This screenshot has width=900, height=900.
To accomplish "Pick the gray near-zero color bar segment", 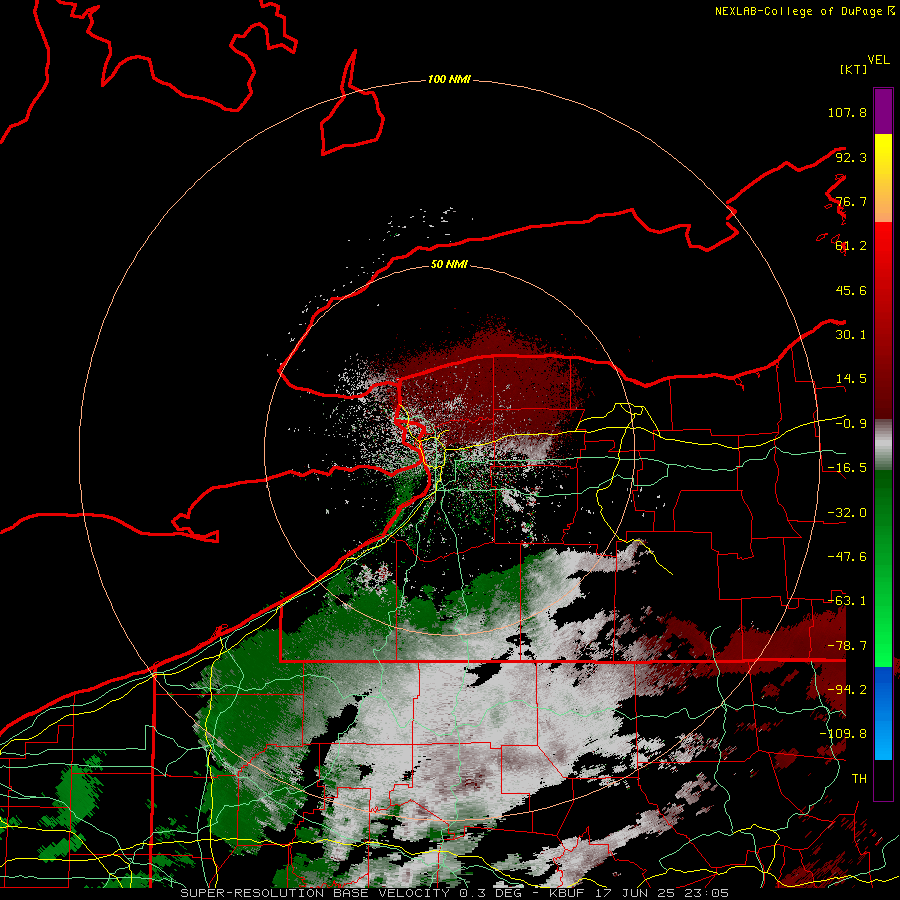I will click(883, 445).
